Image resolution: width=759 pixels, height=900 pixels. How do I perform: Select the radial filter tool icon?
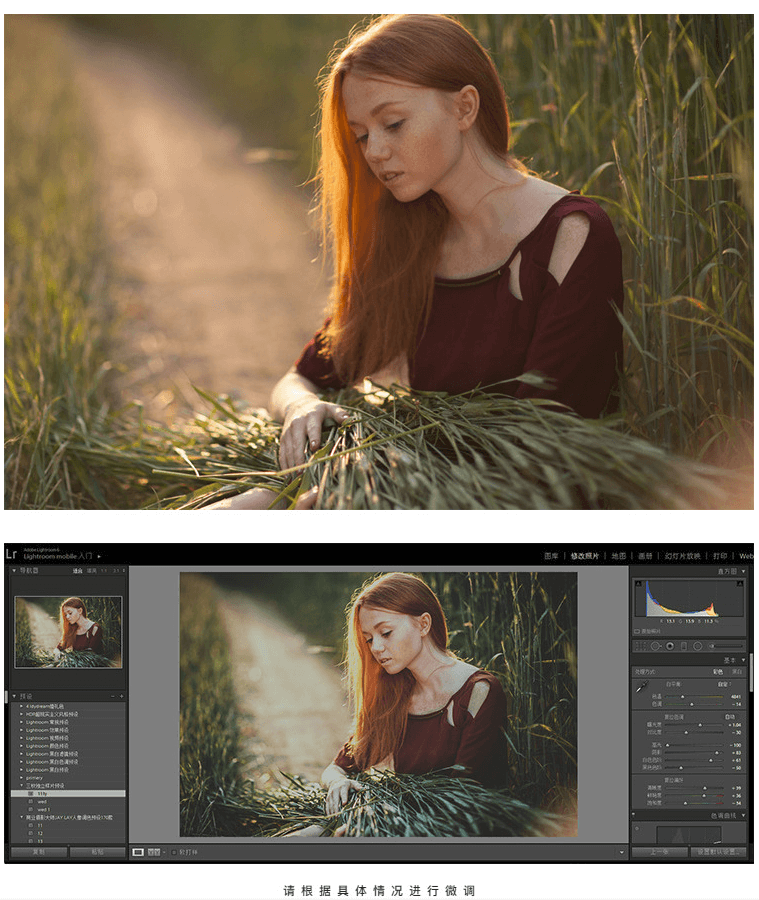(698, 646)
